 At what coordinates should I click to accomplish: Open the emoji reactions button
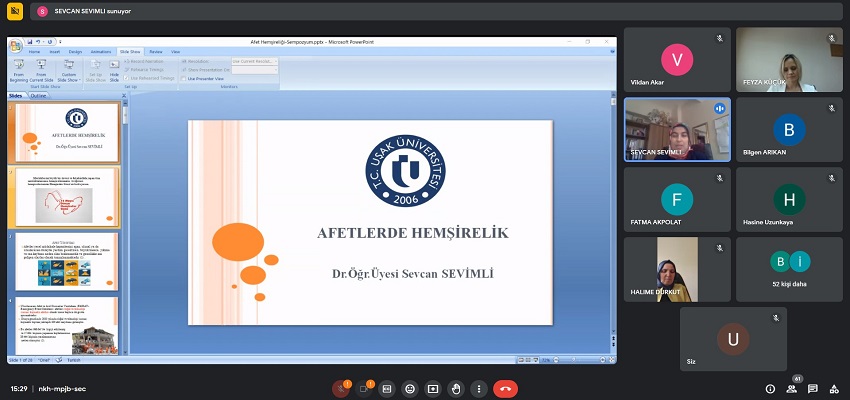pos(410,388)
